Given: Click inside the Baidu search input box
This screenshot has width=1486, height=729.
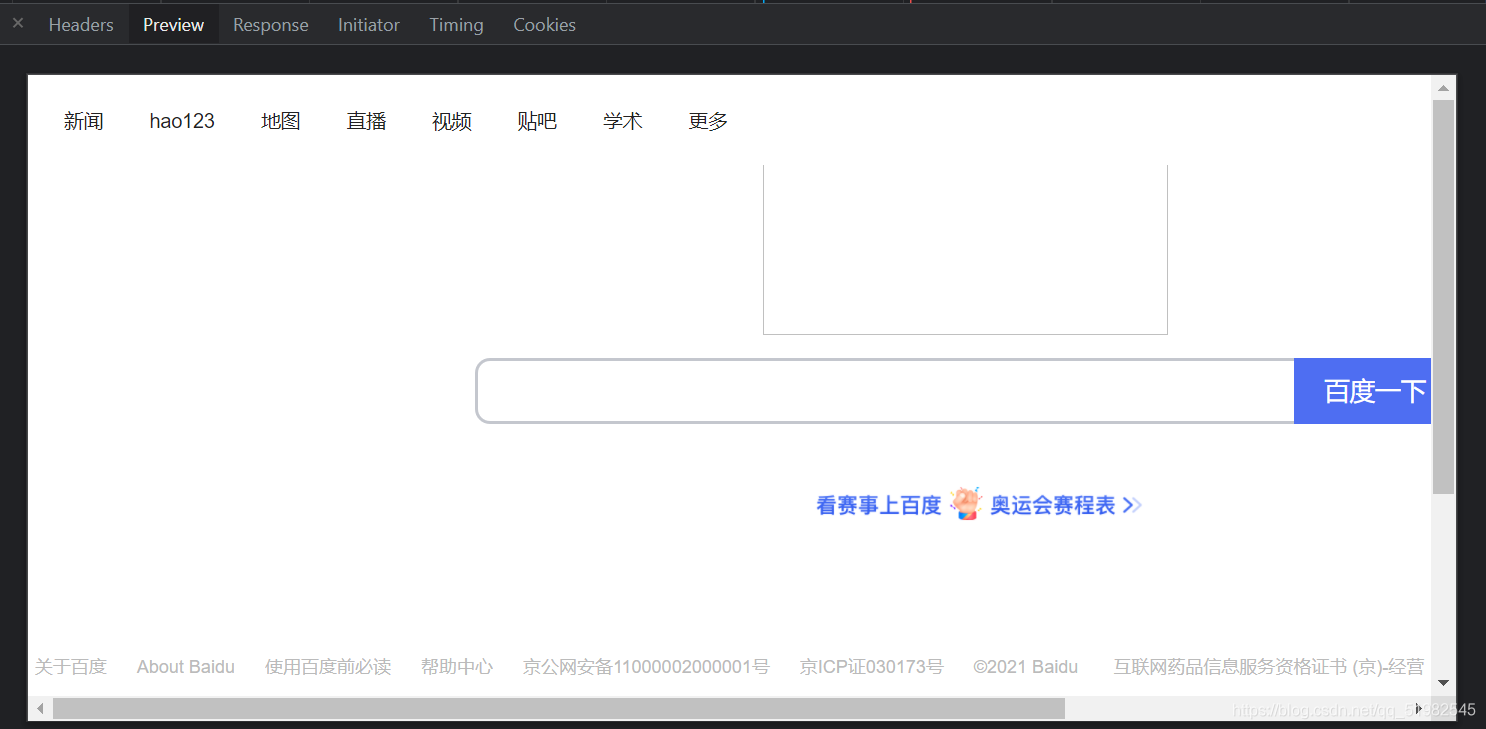Looking at the screenshot, I should pos(885,391).
